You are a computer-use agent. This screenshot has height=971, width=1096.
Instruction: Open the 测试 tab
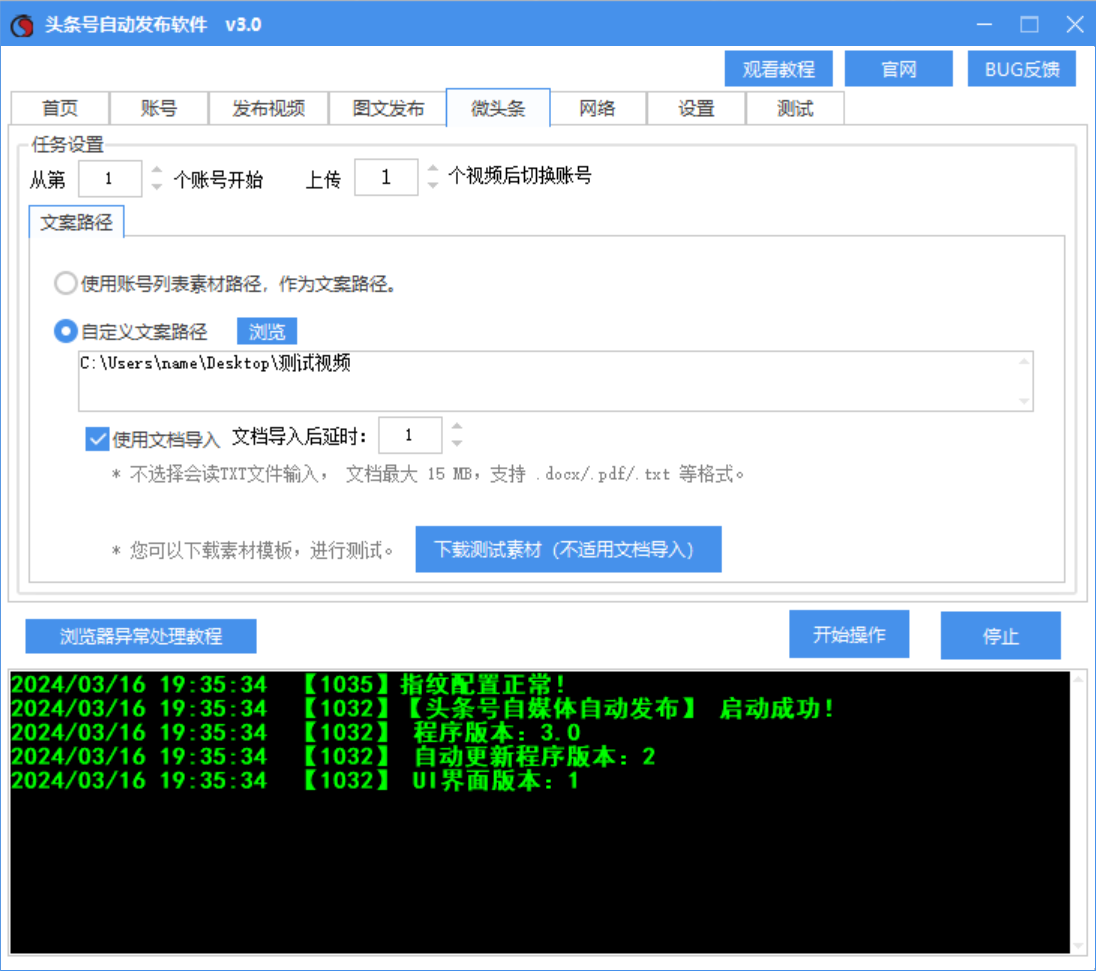tap(795, 108)
